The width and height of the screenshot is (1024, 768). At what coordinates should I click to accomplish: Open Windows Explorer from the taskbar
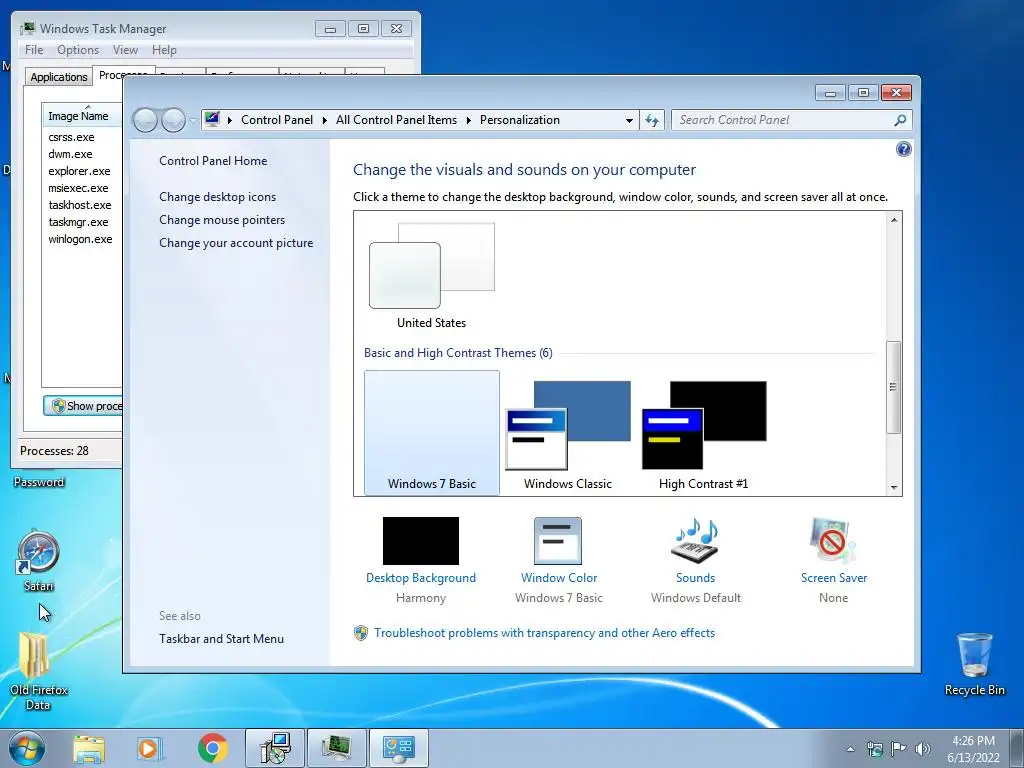coord(88,748)
